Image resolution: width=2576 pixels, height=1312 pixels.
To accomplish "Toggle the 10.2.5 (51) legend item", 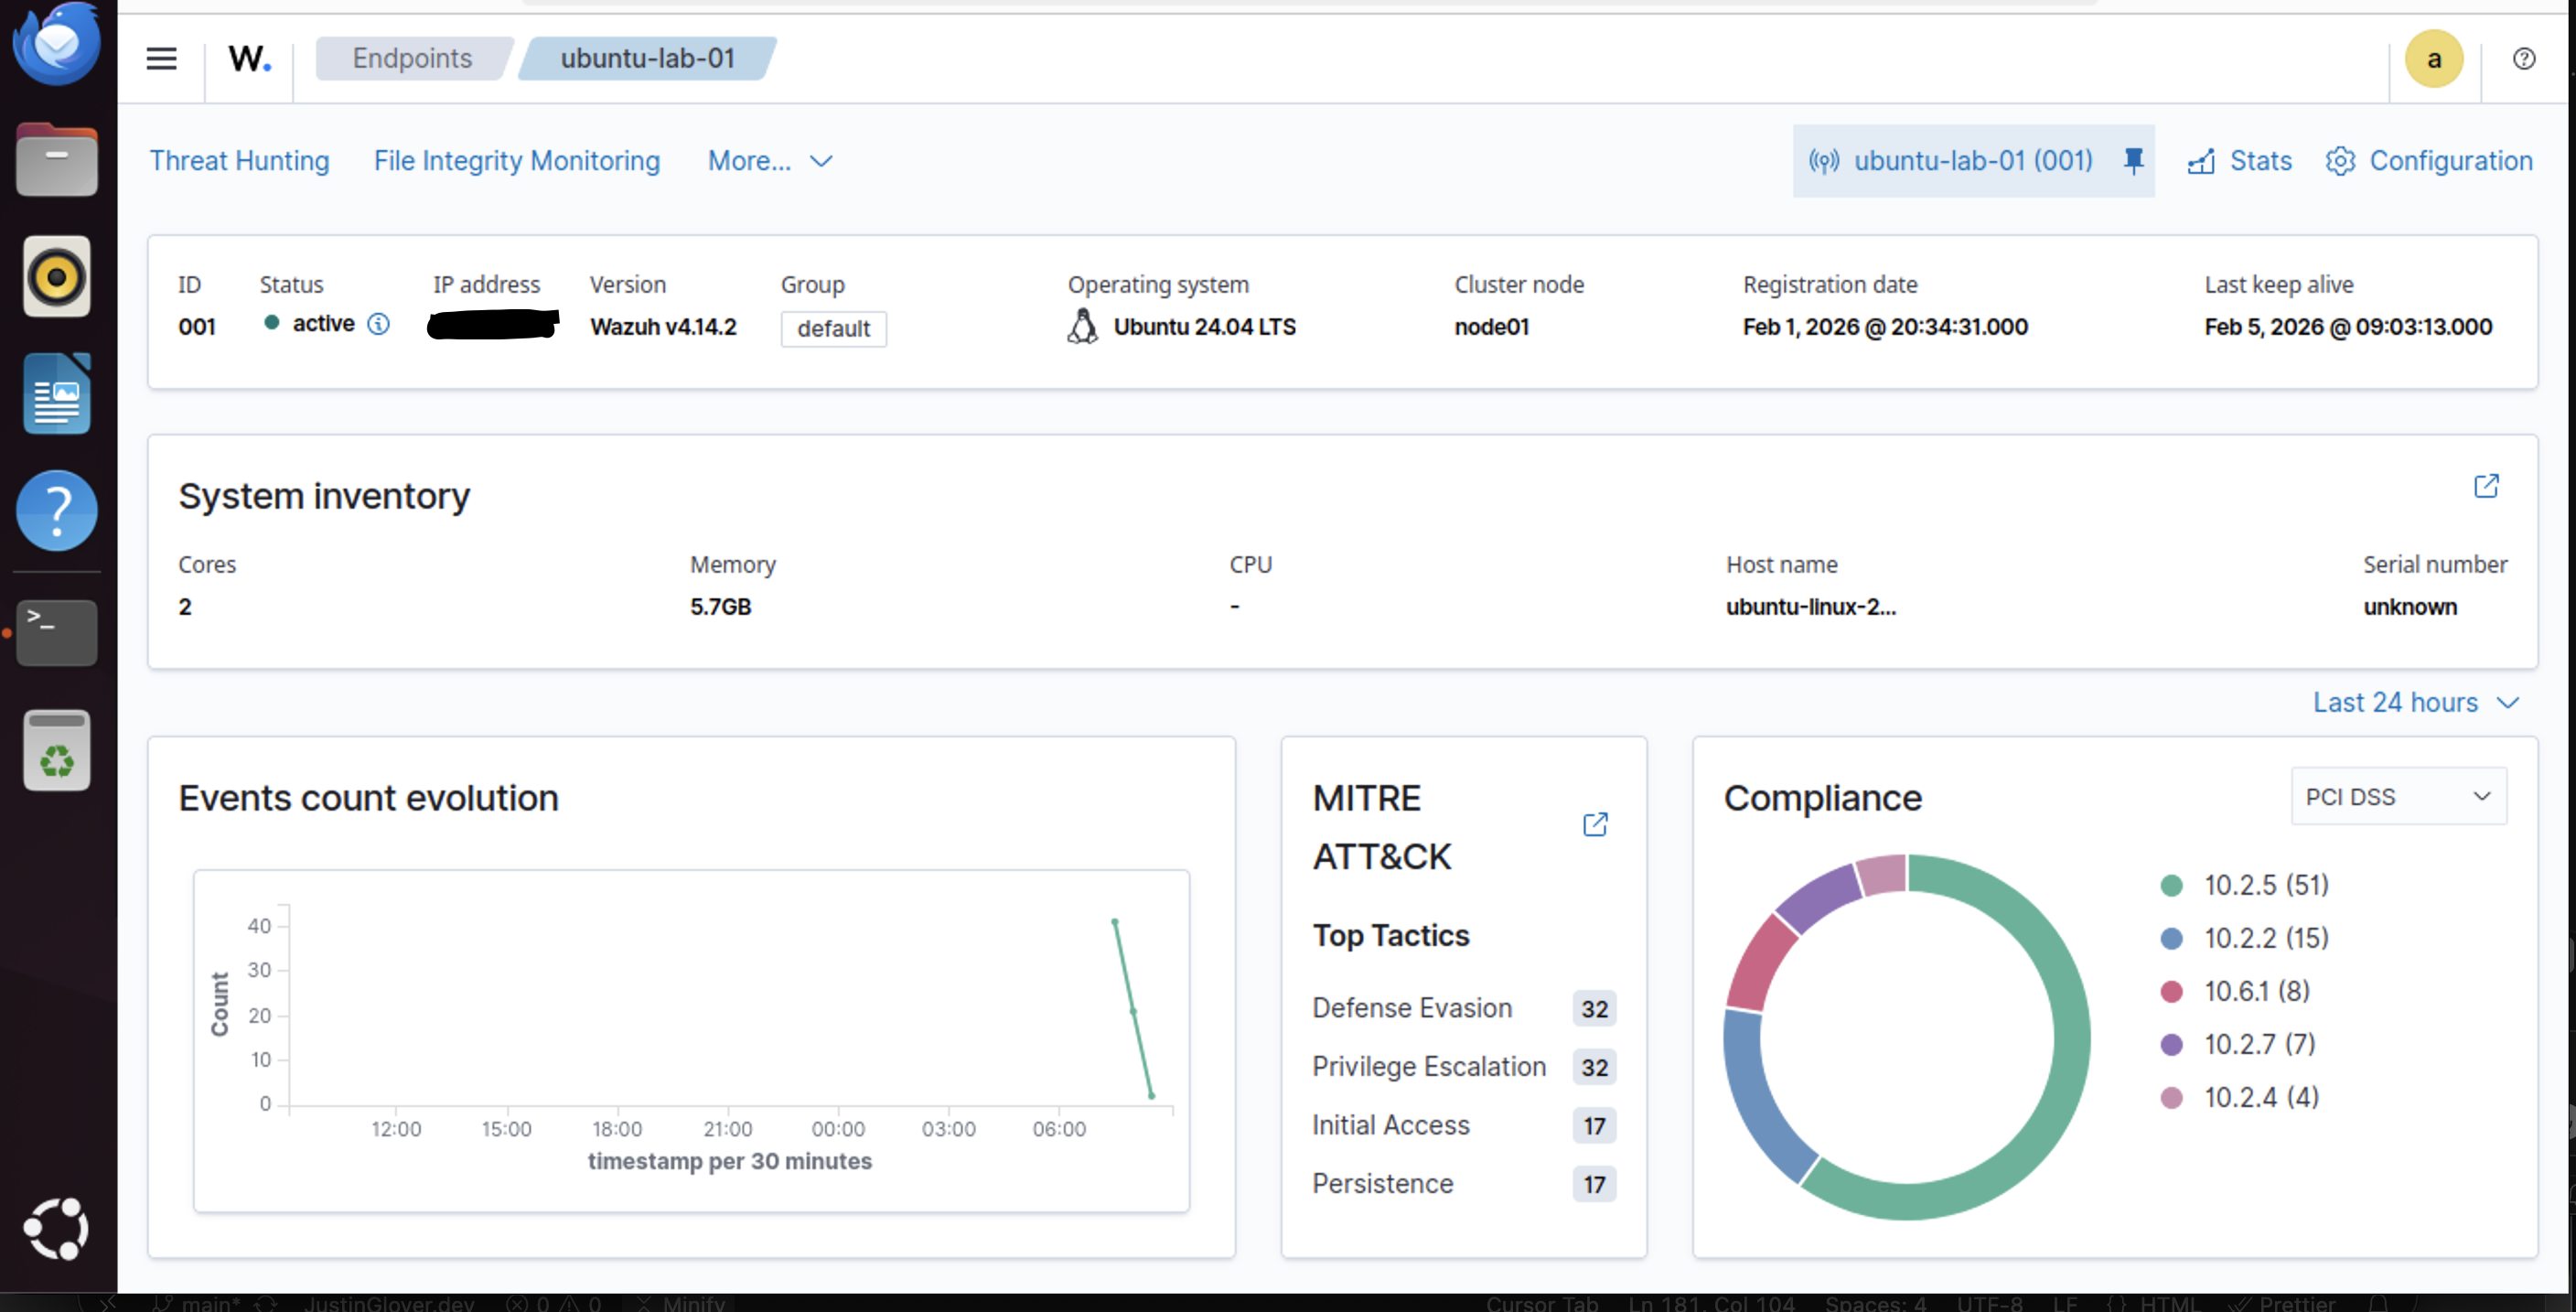I will coord(2265,885).
